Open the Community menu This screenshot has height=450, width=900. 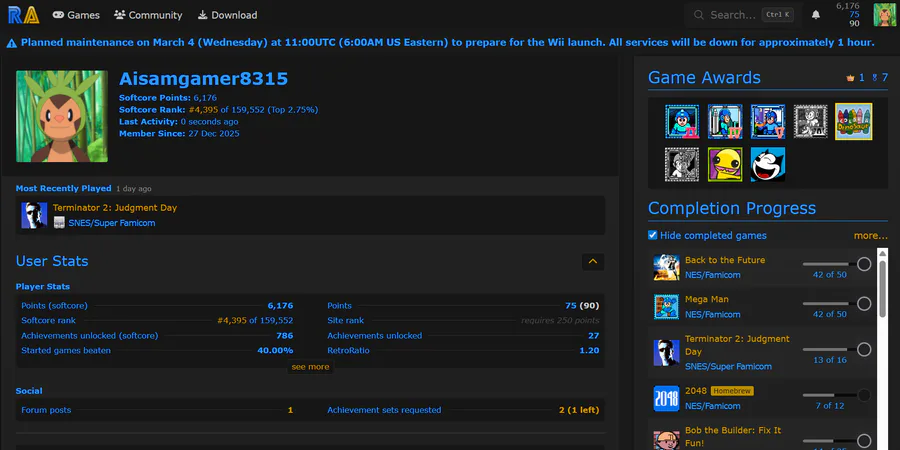[x=148, y=15]
